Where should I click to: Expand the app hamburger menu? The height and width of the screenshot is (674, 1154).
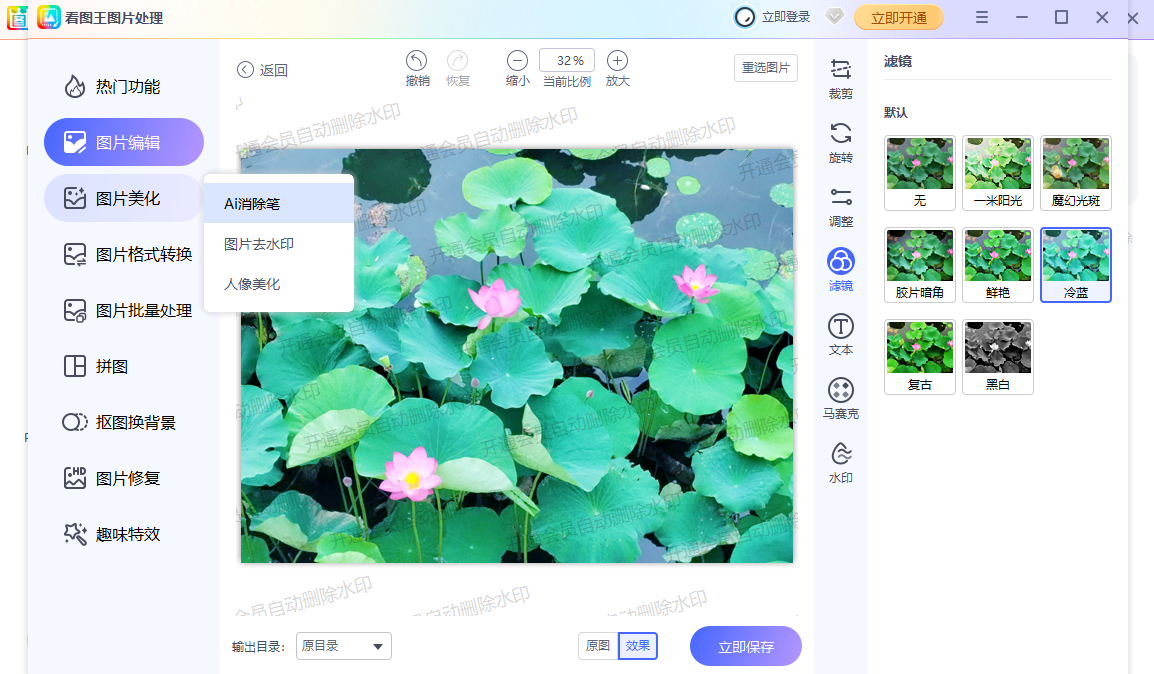click(x=981, y=17)
